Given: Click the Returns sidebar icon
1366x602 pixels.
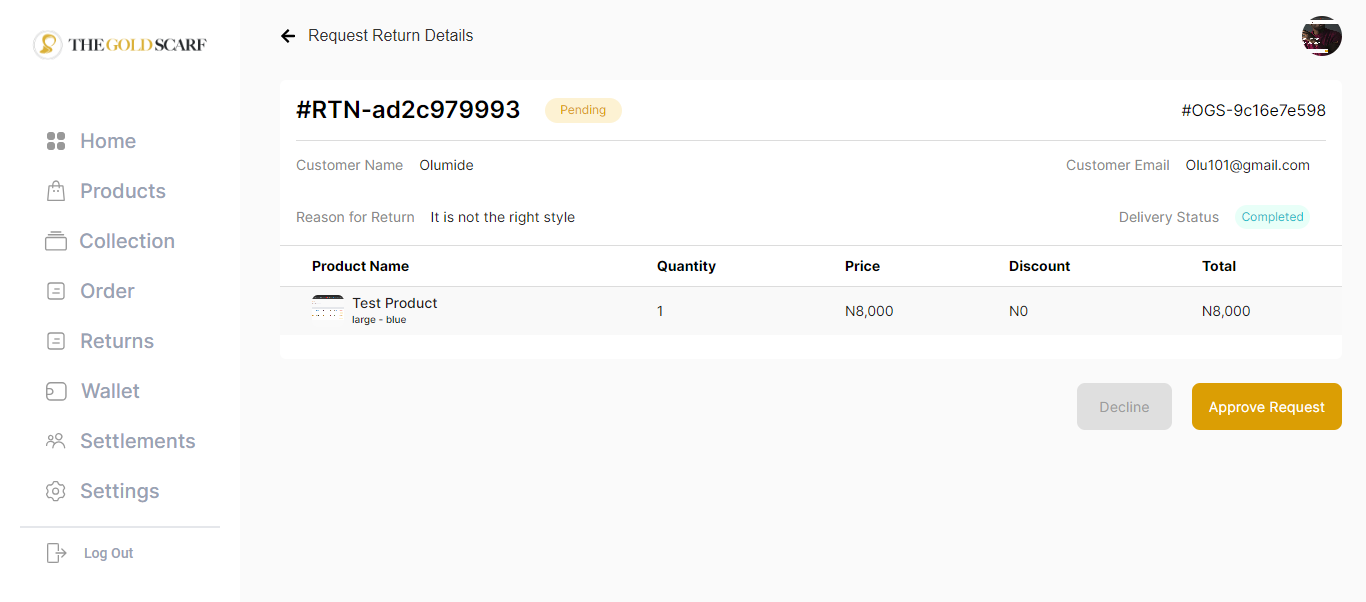Looking at the screenshot, I should (x=56, y=341).
